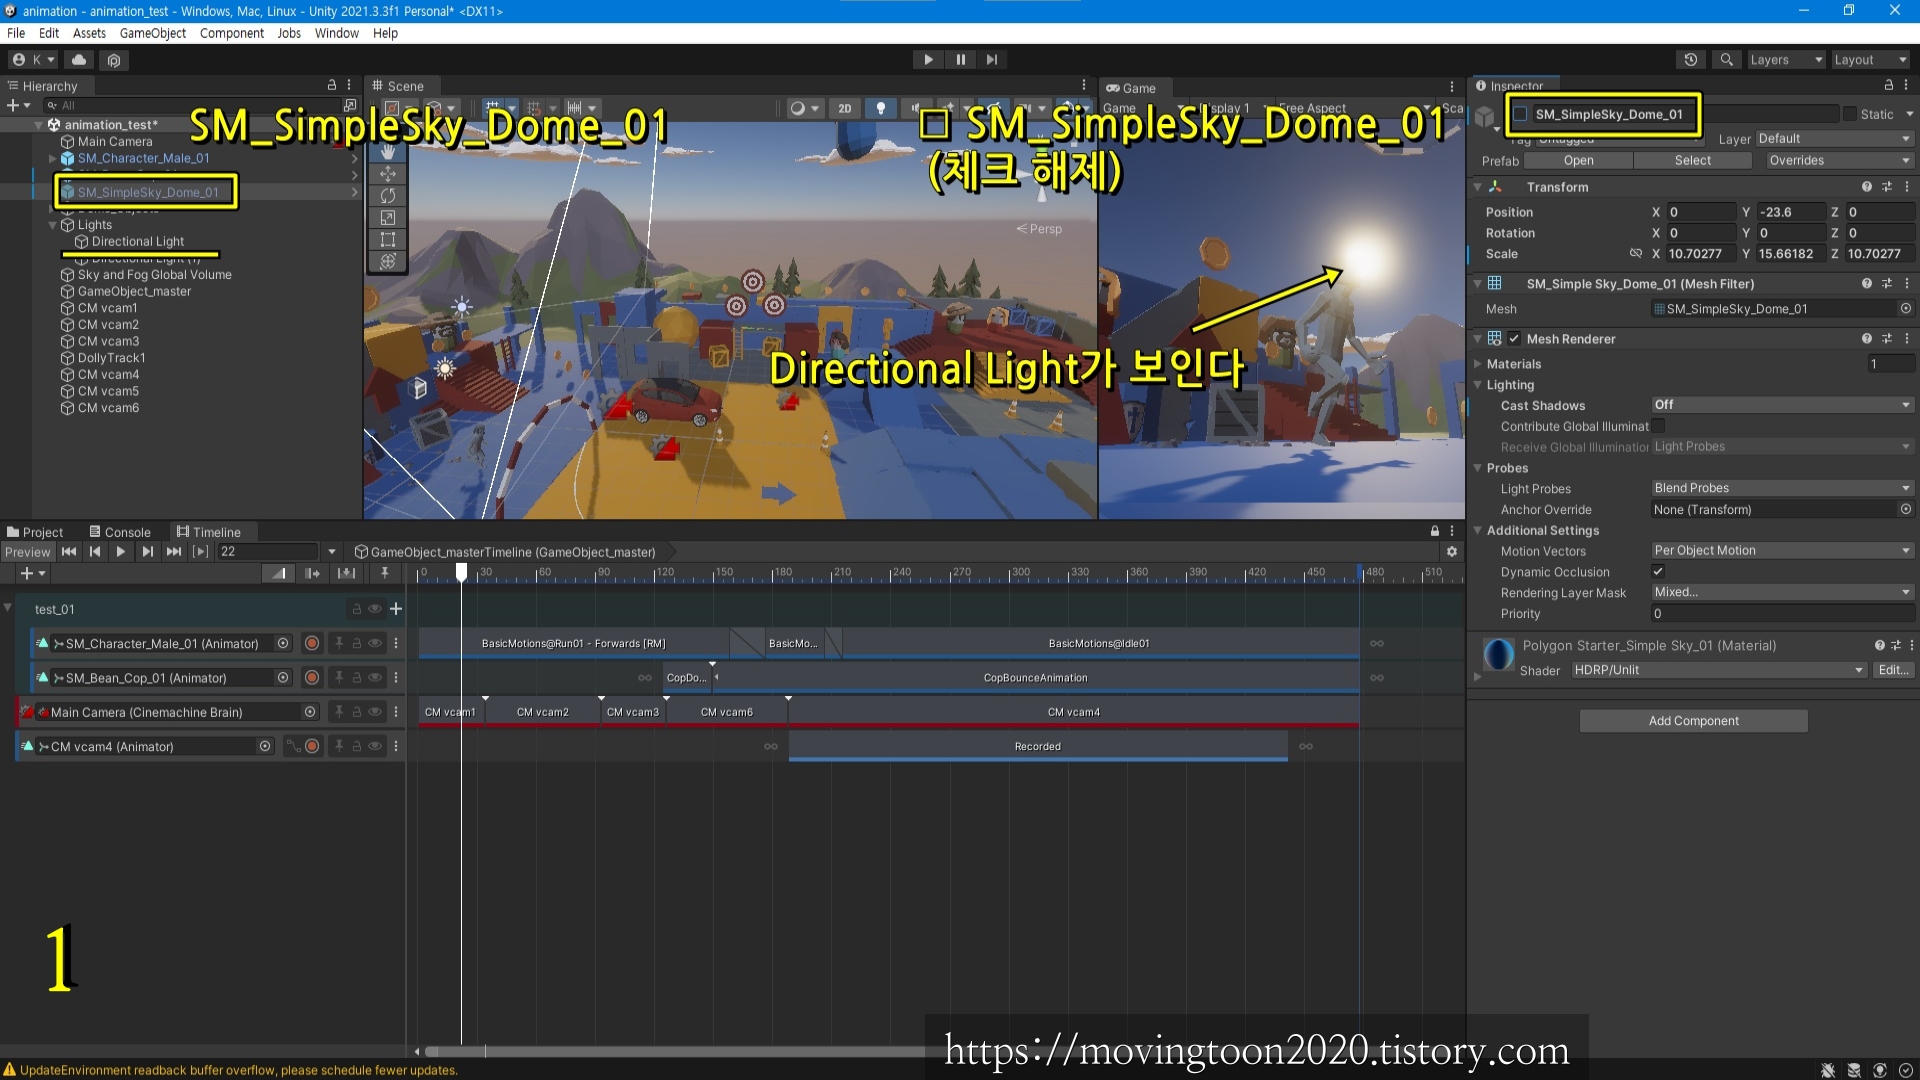1920x1080 pixels.
Task: Select the Rect tool in Scene toolbar
Action: [x=388, y=240]
